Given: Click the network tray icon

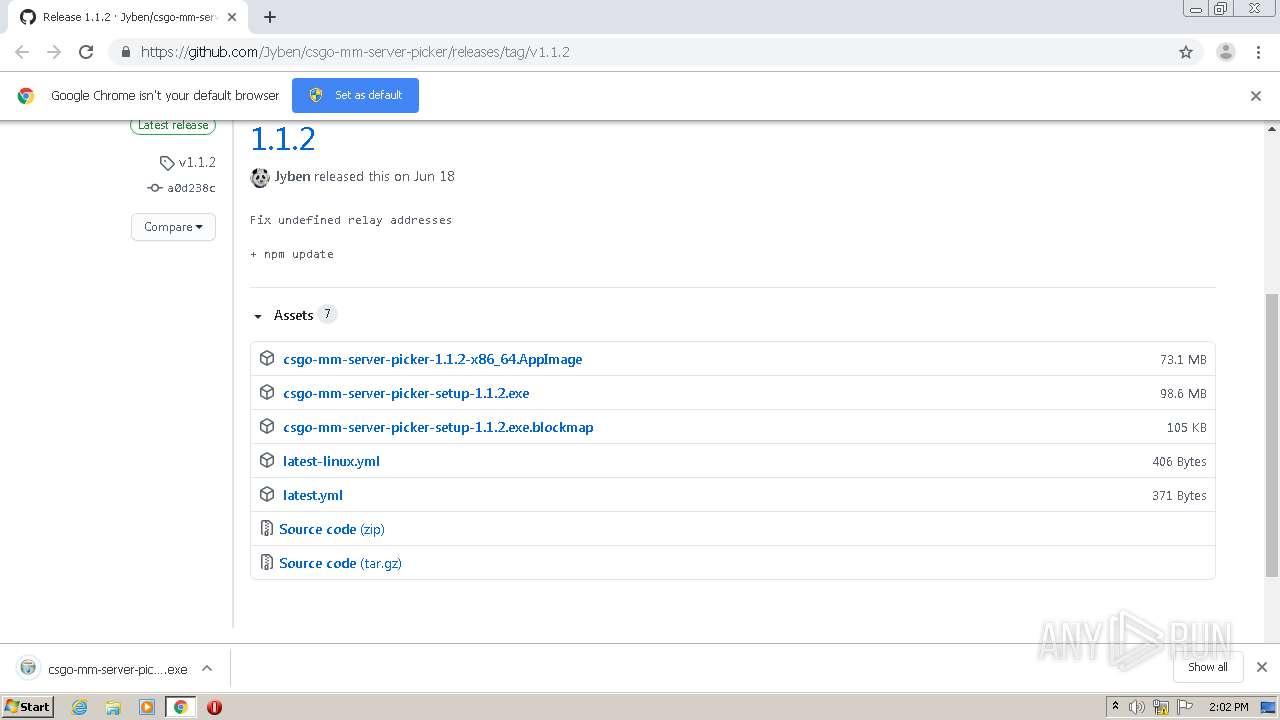Looking at the screenshot, I should point(1161,707).
